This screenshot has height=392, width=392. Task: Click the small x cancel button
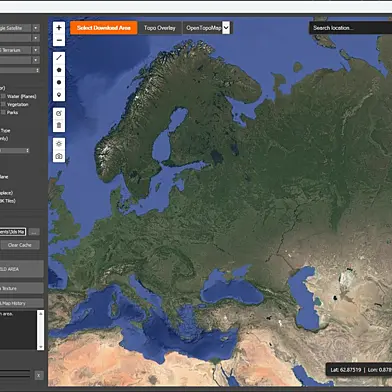39,375
